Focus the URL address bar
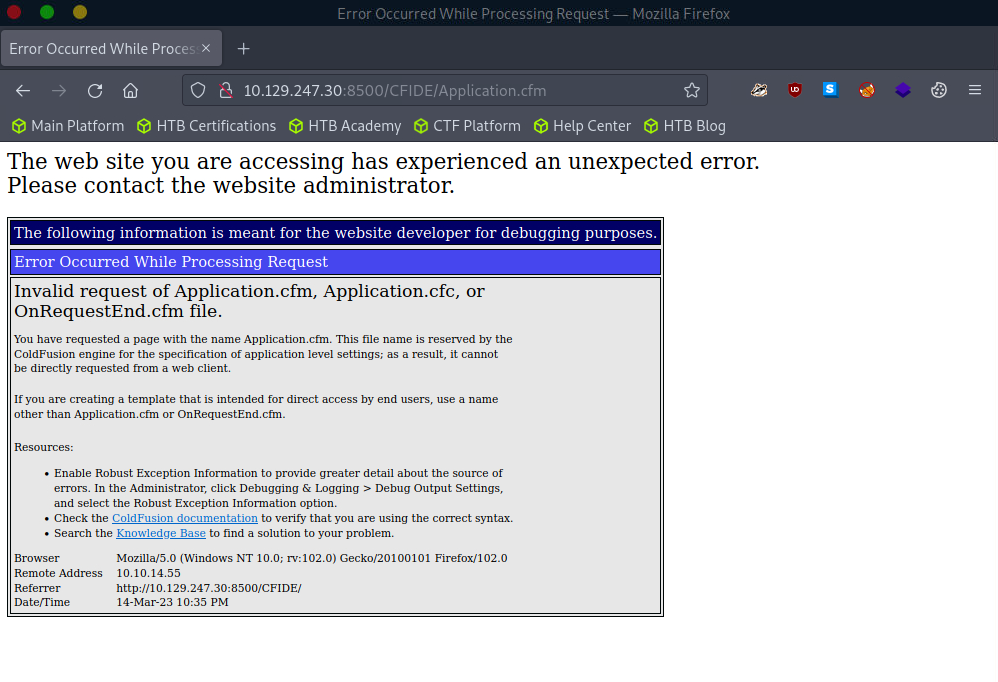The width and height of the screenshot is (998, 682). click(450, 91)
